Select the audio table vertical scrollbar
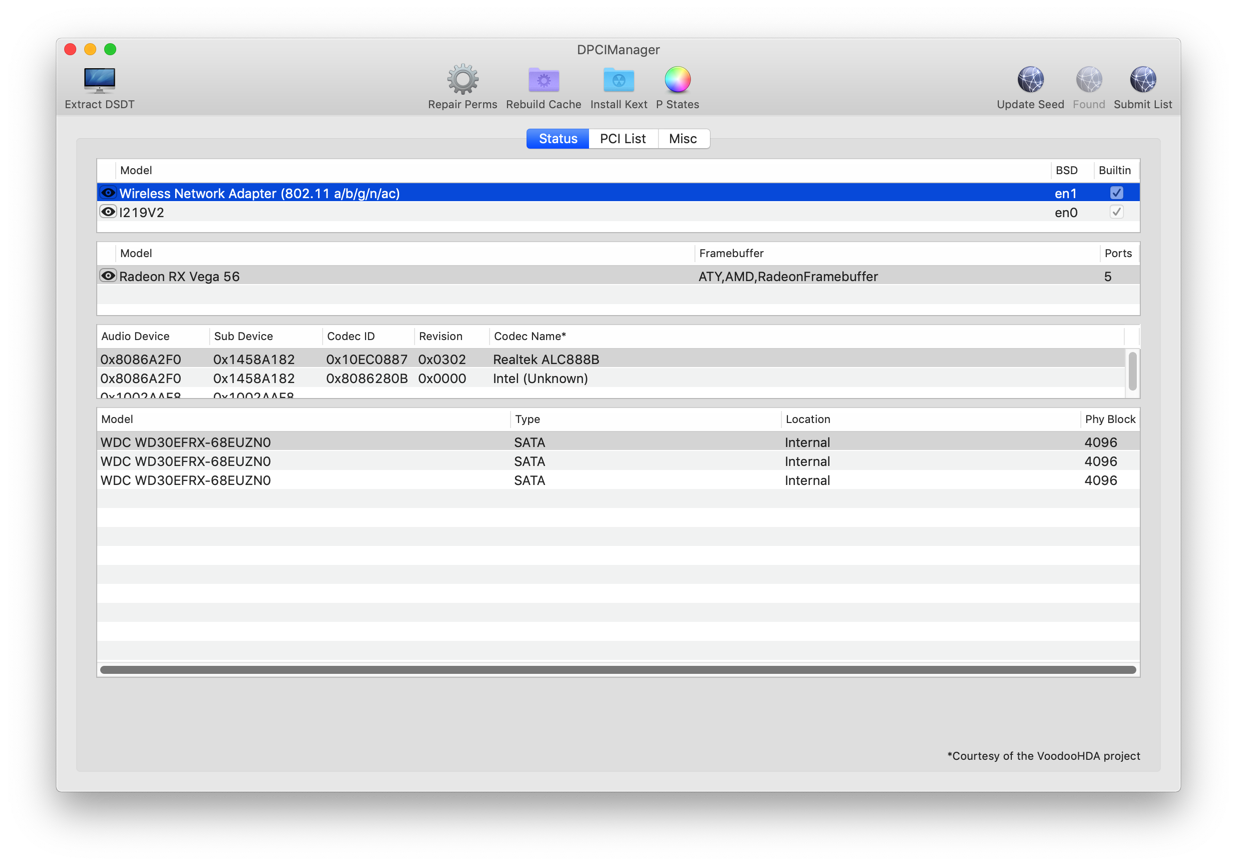 1132,371
